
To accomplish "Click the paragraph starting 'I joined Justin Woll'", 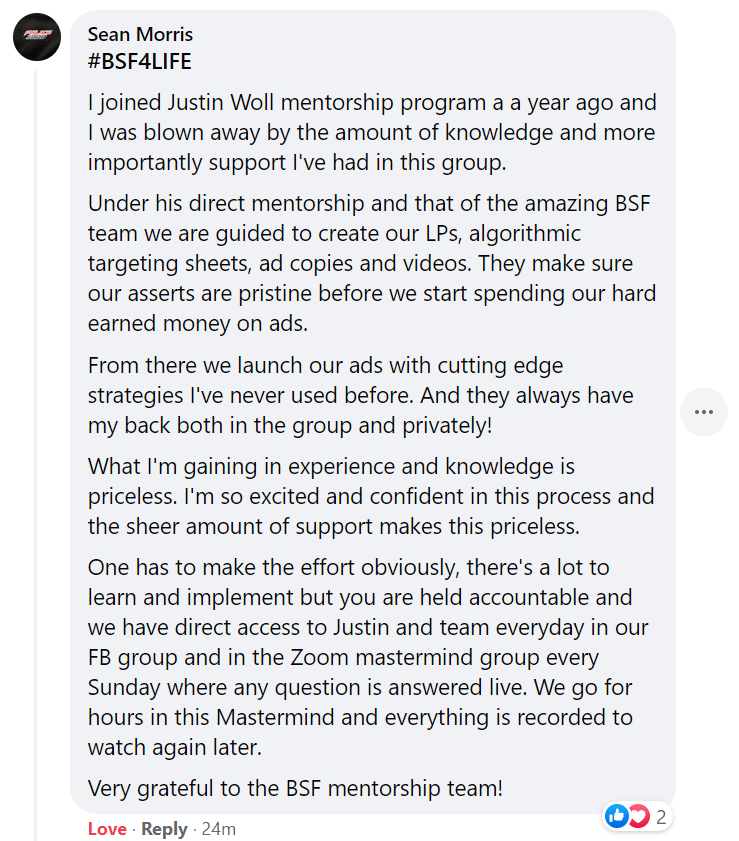I will (372, 132).
